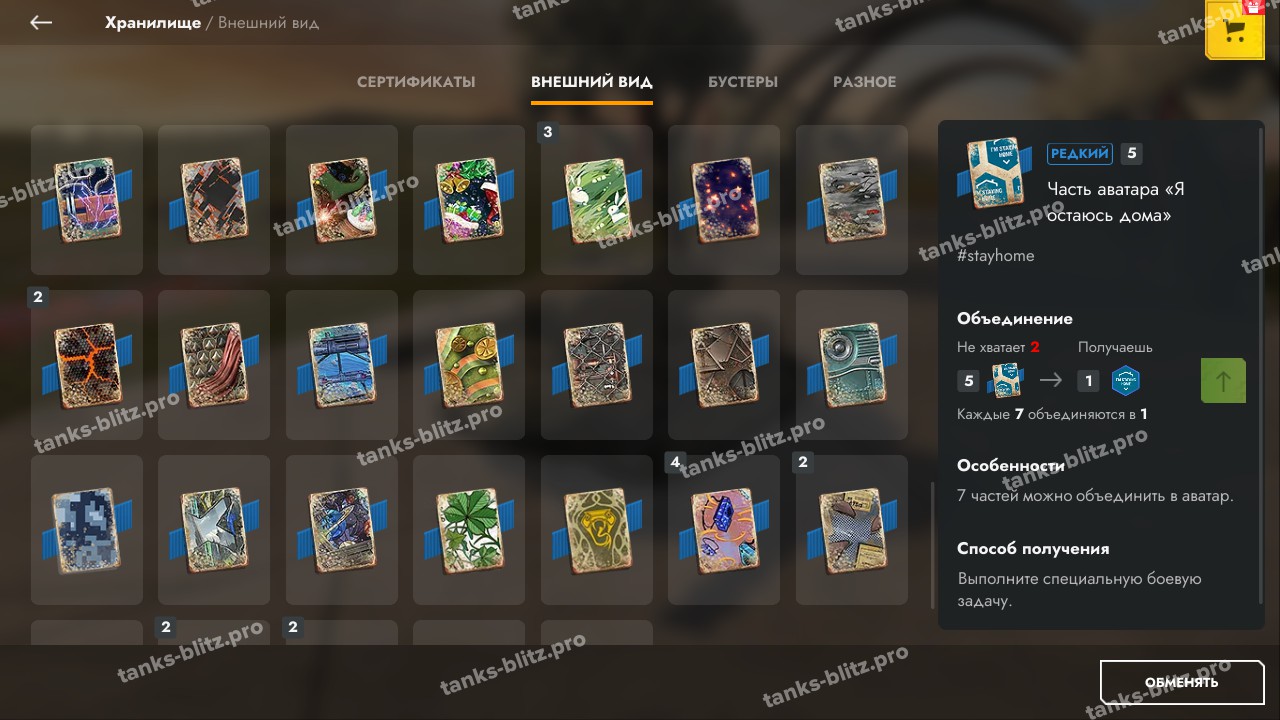The height and width of the screenshot is (720, 1280).
Task: Select the lava cracks avatar part
Action: (86, 364)
